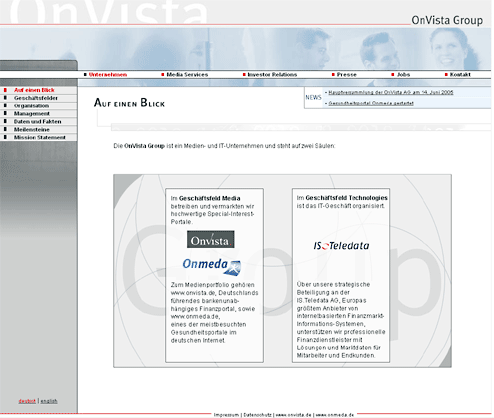Click the OnVista logo in Media box

coord(210,239)
